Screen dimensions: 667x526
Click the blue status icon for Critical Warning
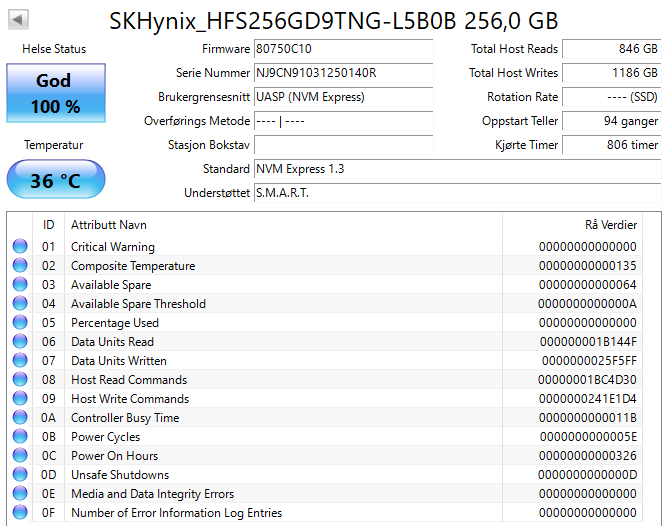[20, 247]
